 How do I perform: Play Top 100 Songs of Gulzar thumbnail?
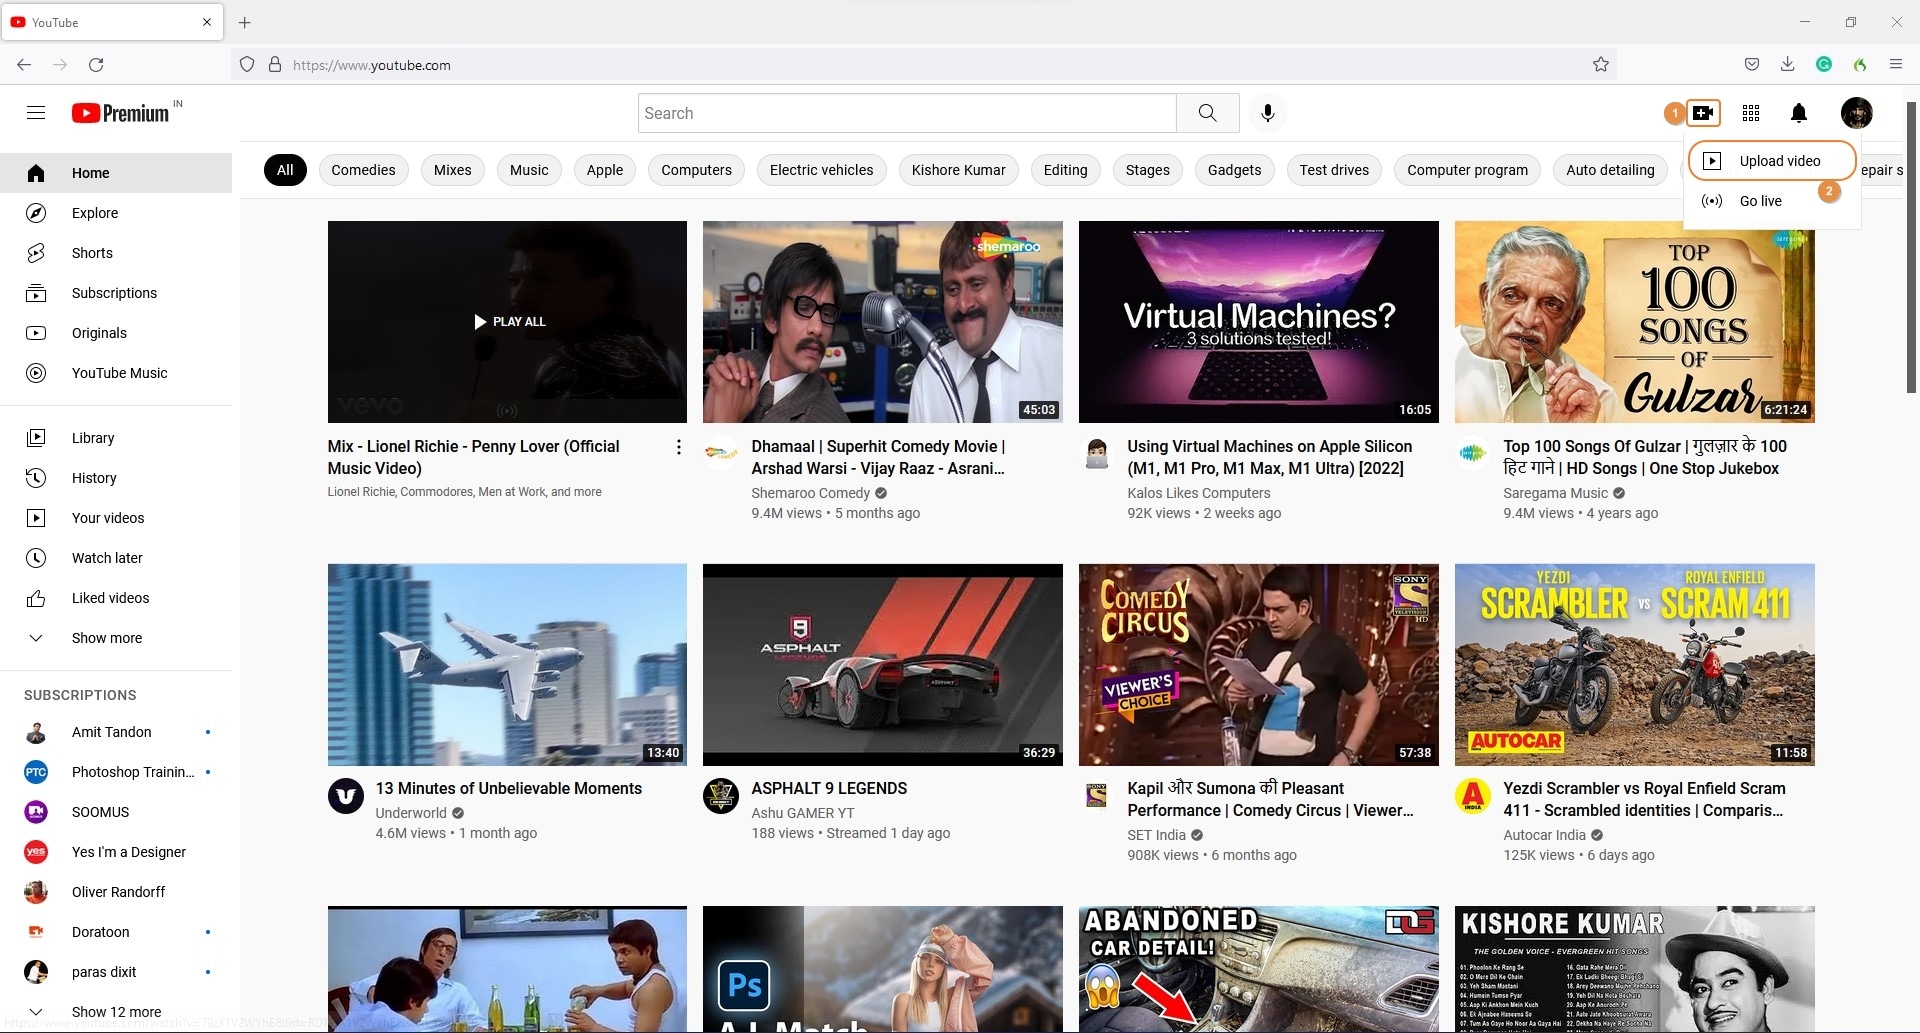pos(1634,322)
